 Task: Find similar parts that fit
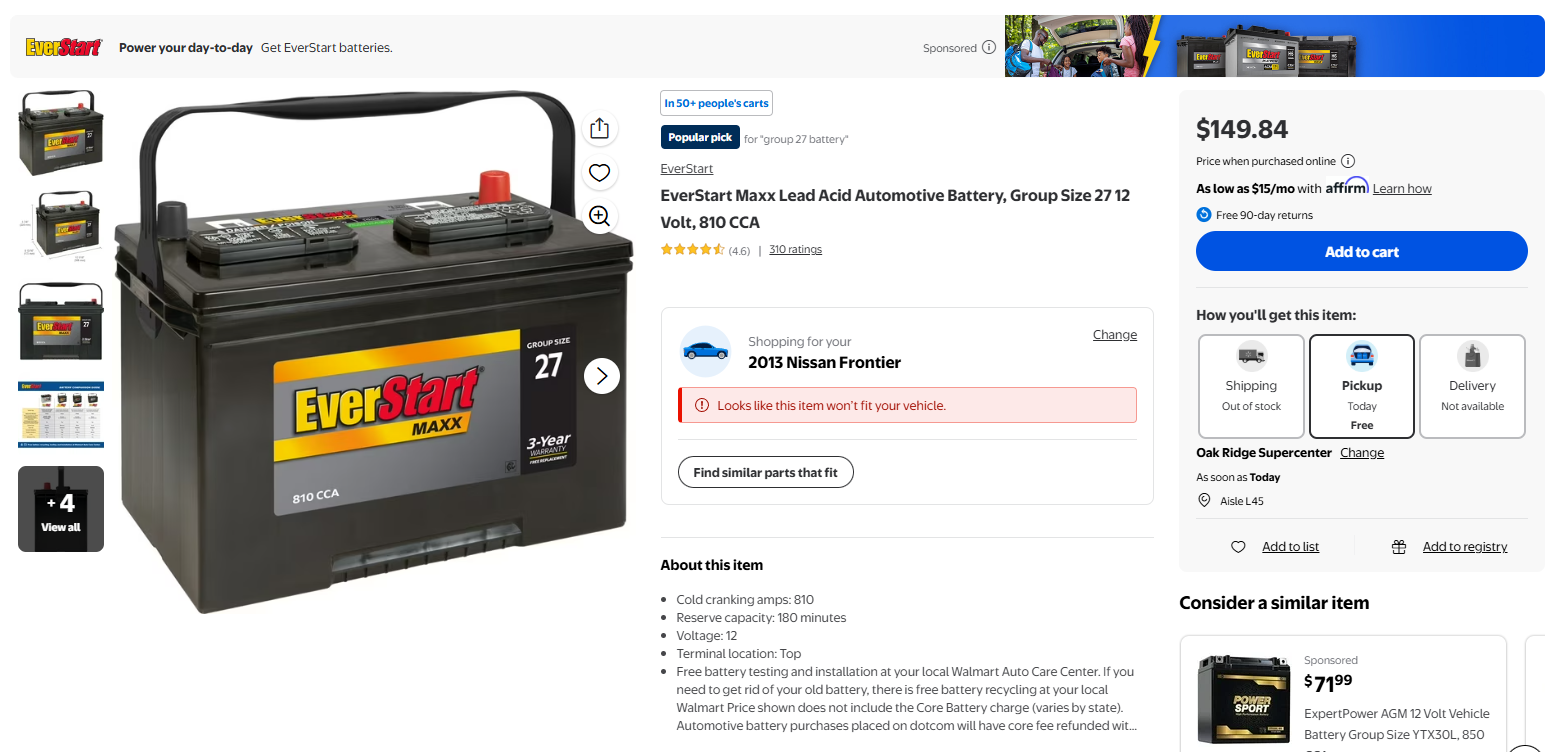tap(766, 472)
